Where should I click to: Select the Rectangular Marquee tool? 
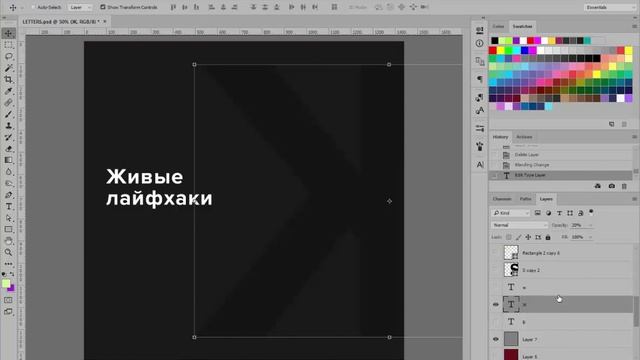click(x=9, y=45)
